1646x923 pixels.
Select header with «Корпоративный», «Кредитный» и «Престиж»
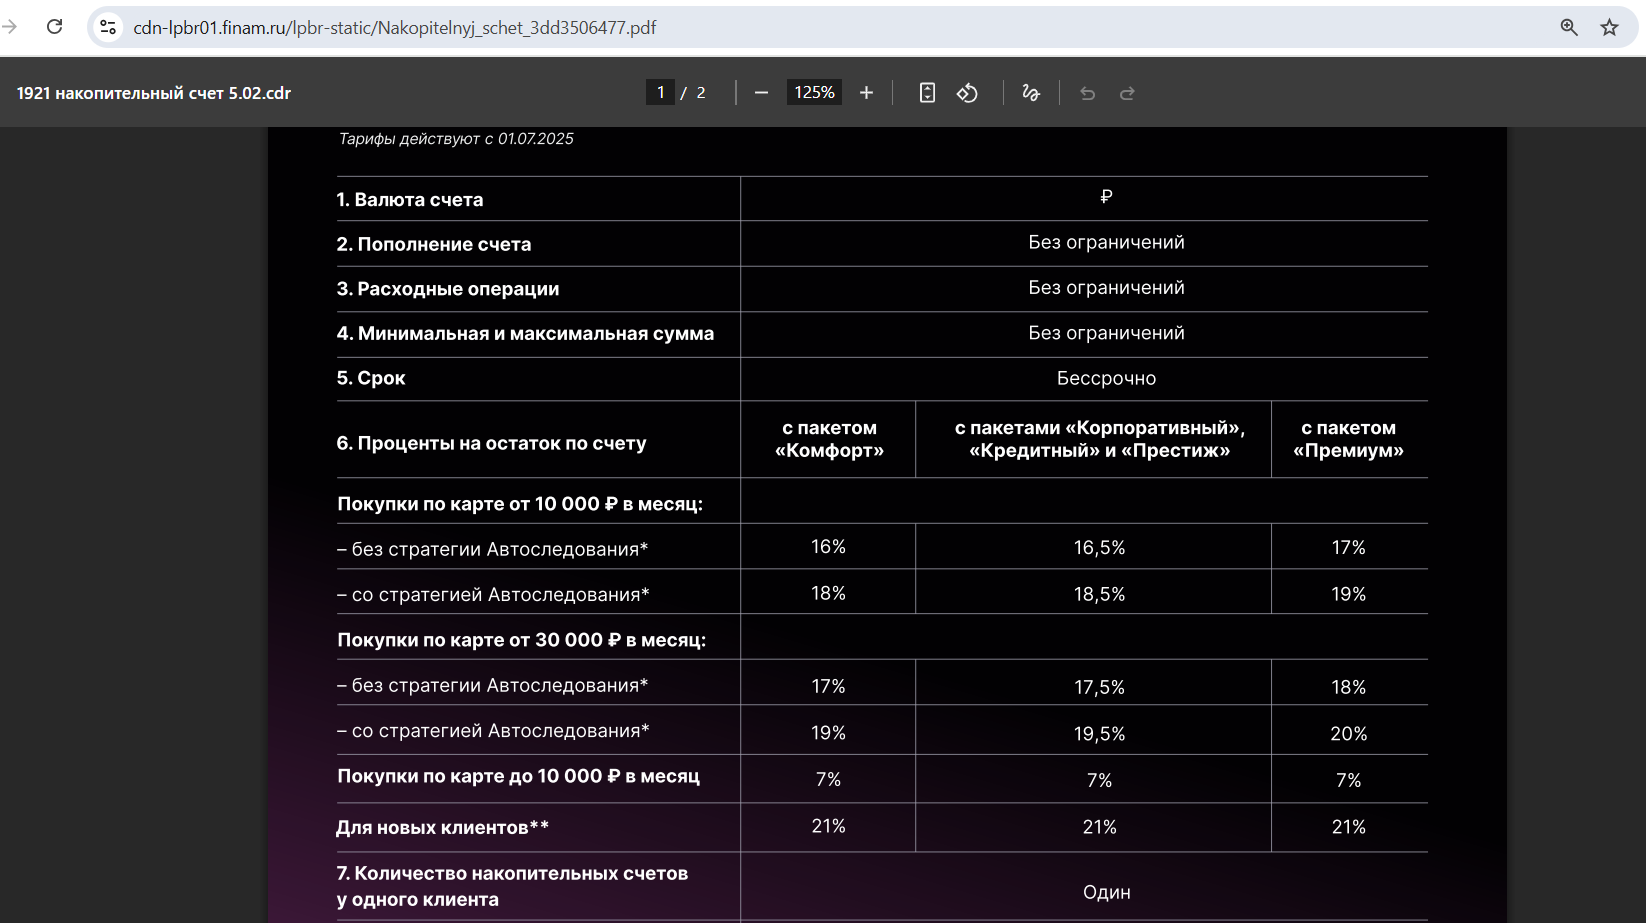pyautogui.click(x=1099, y=439)
